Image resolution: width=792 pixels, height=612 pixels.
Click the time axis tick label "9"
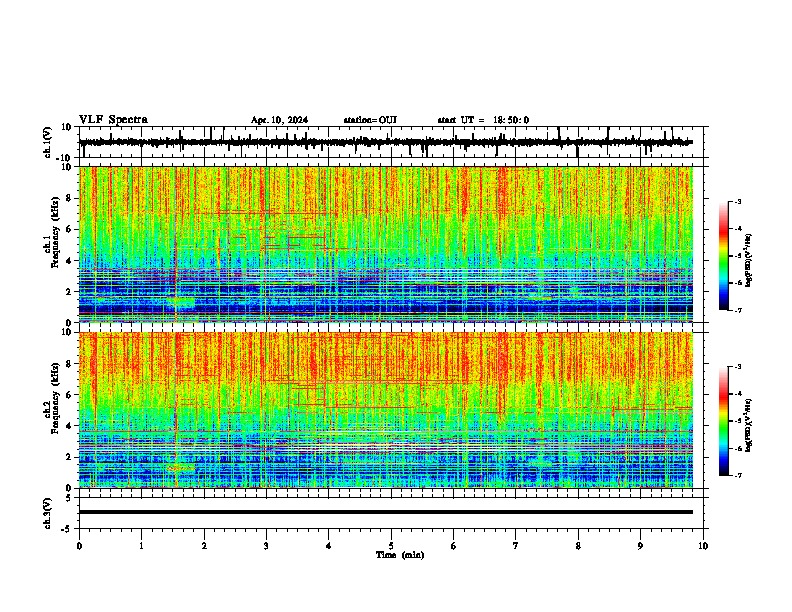[640, 546]
